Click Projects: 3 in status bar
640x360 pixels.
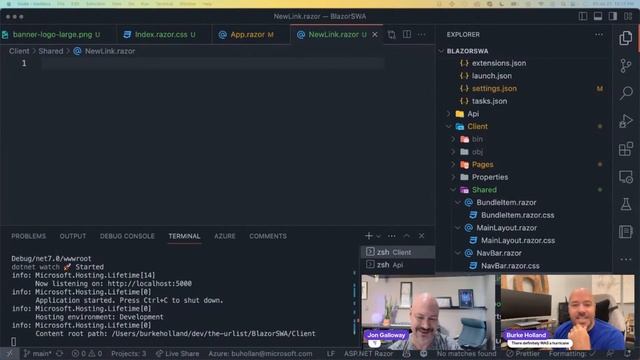[128, 353]
